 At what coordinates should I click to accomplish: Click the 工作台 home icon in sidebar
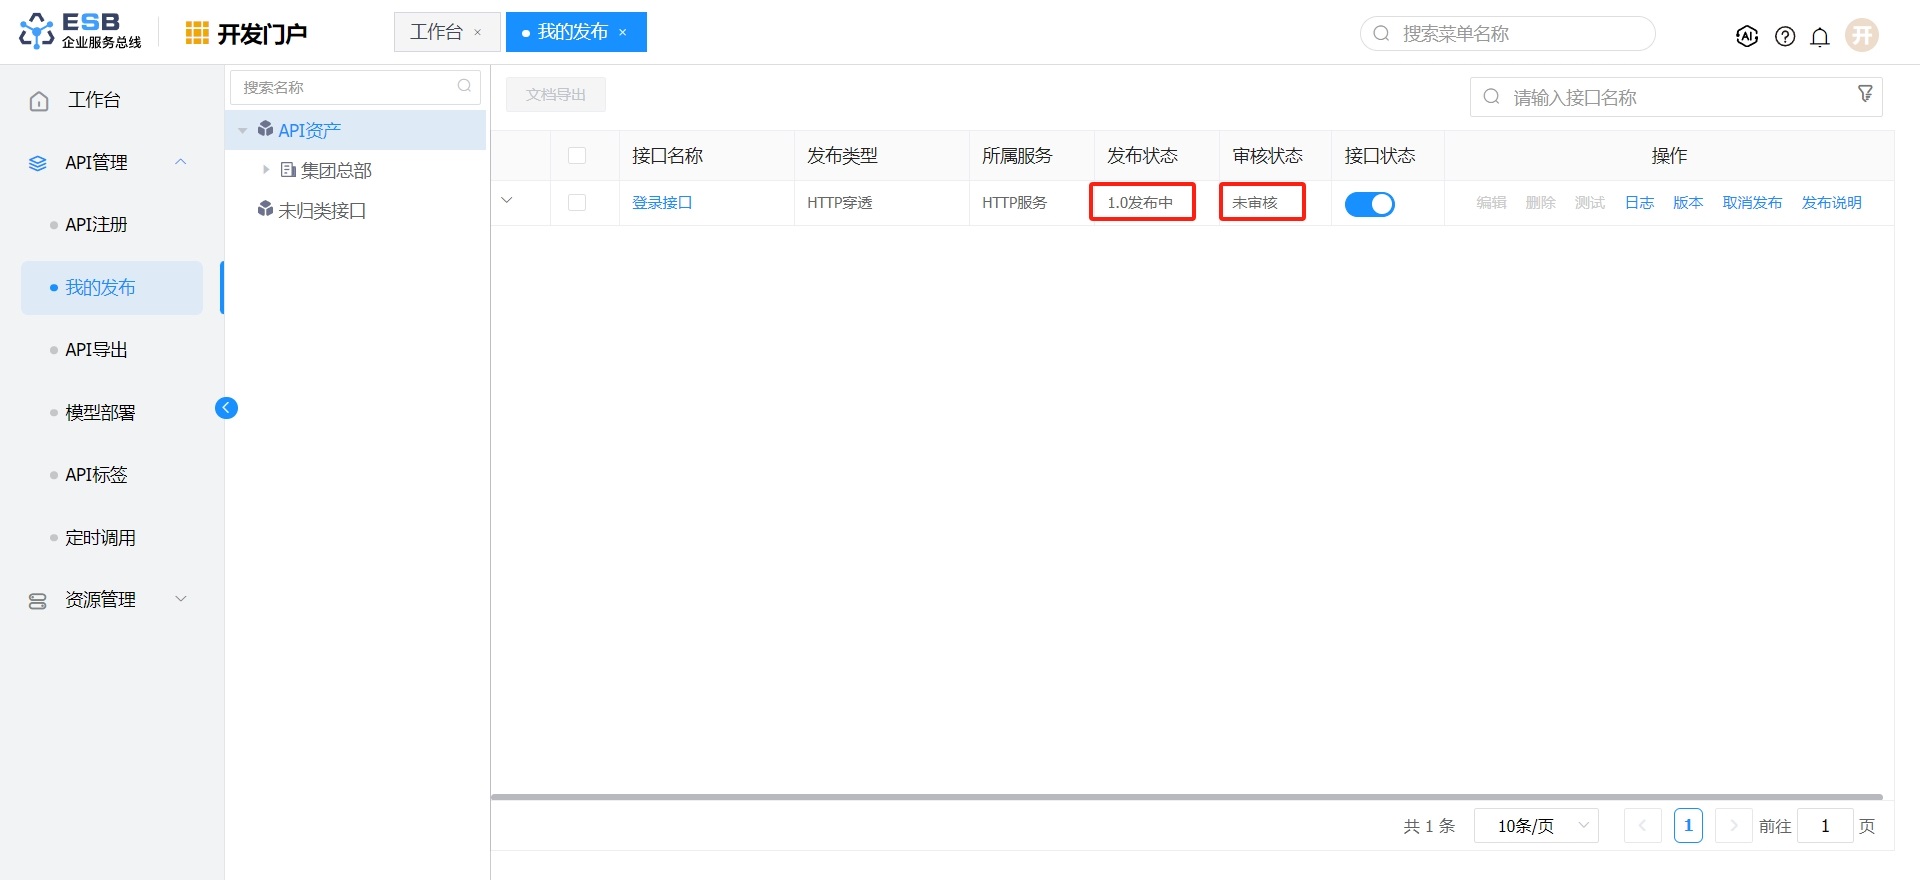click(39, 101)
